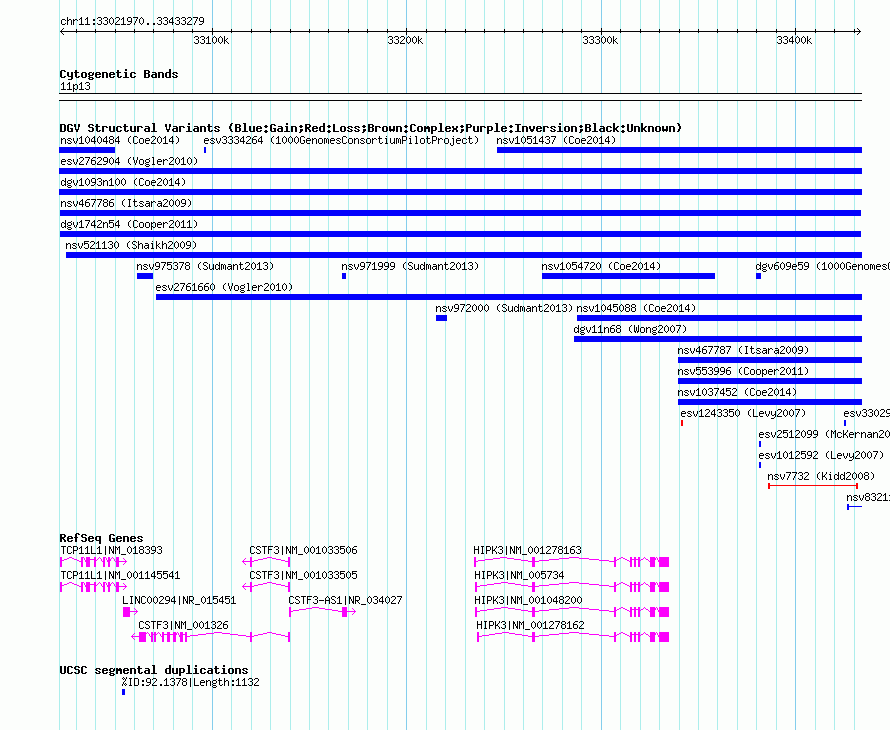This screenshot has width=890, height=730.
Task: Click the nsv467787 (Itsara2009) variant bar
Action: [770, 360]
